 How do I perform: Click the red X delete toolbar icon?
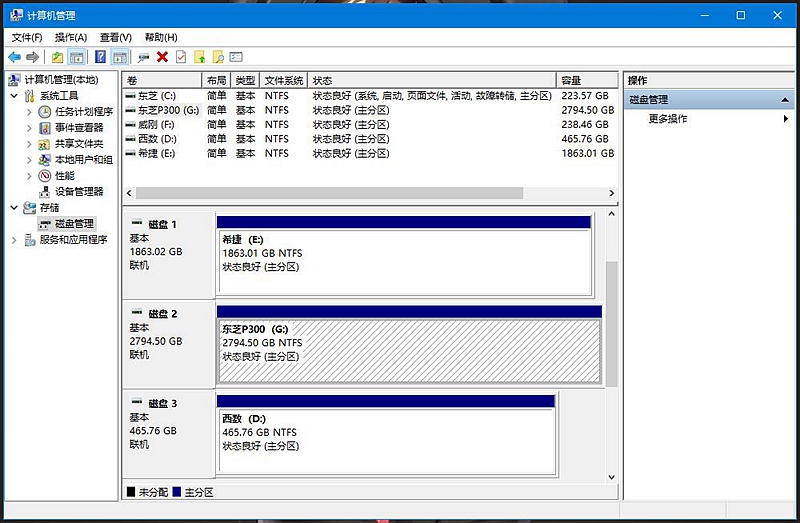tap(162, 57)
